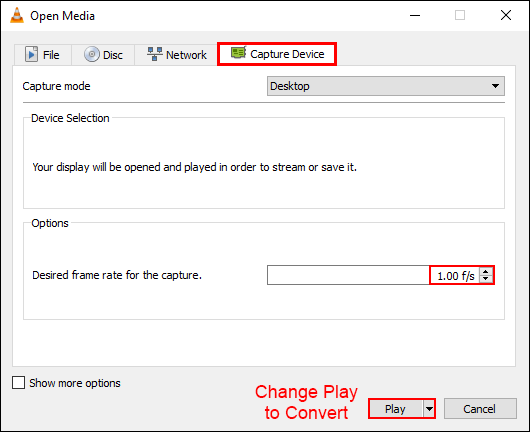Click the 'Capture mode' label

[x=56, y=86]
